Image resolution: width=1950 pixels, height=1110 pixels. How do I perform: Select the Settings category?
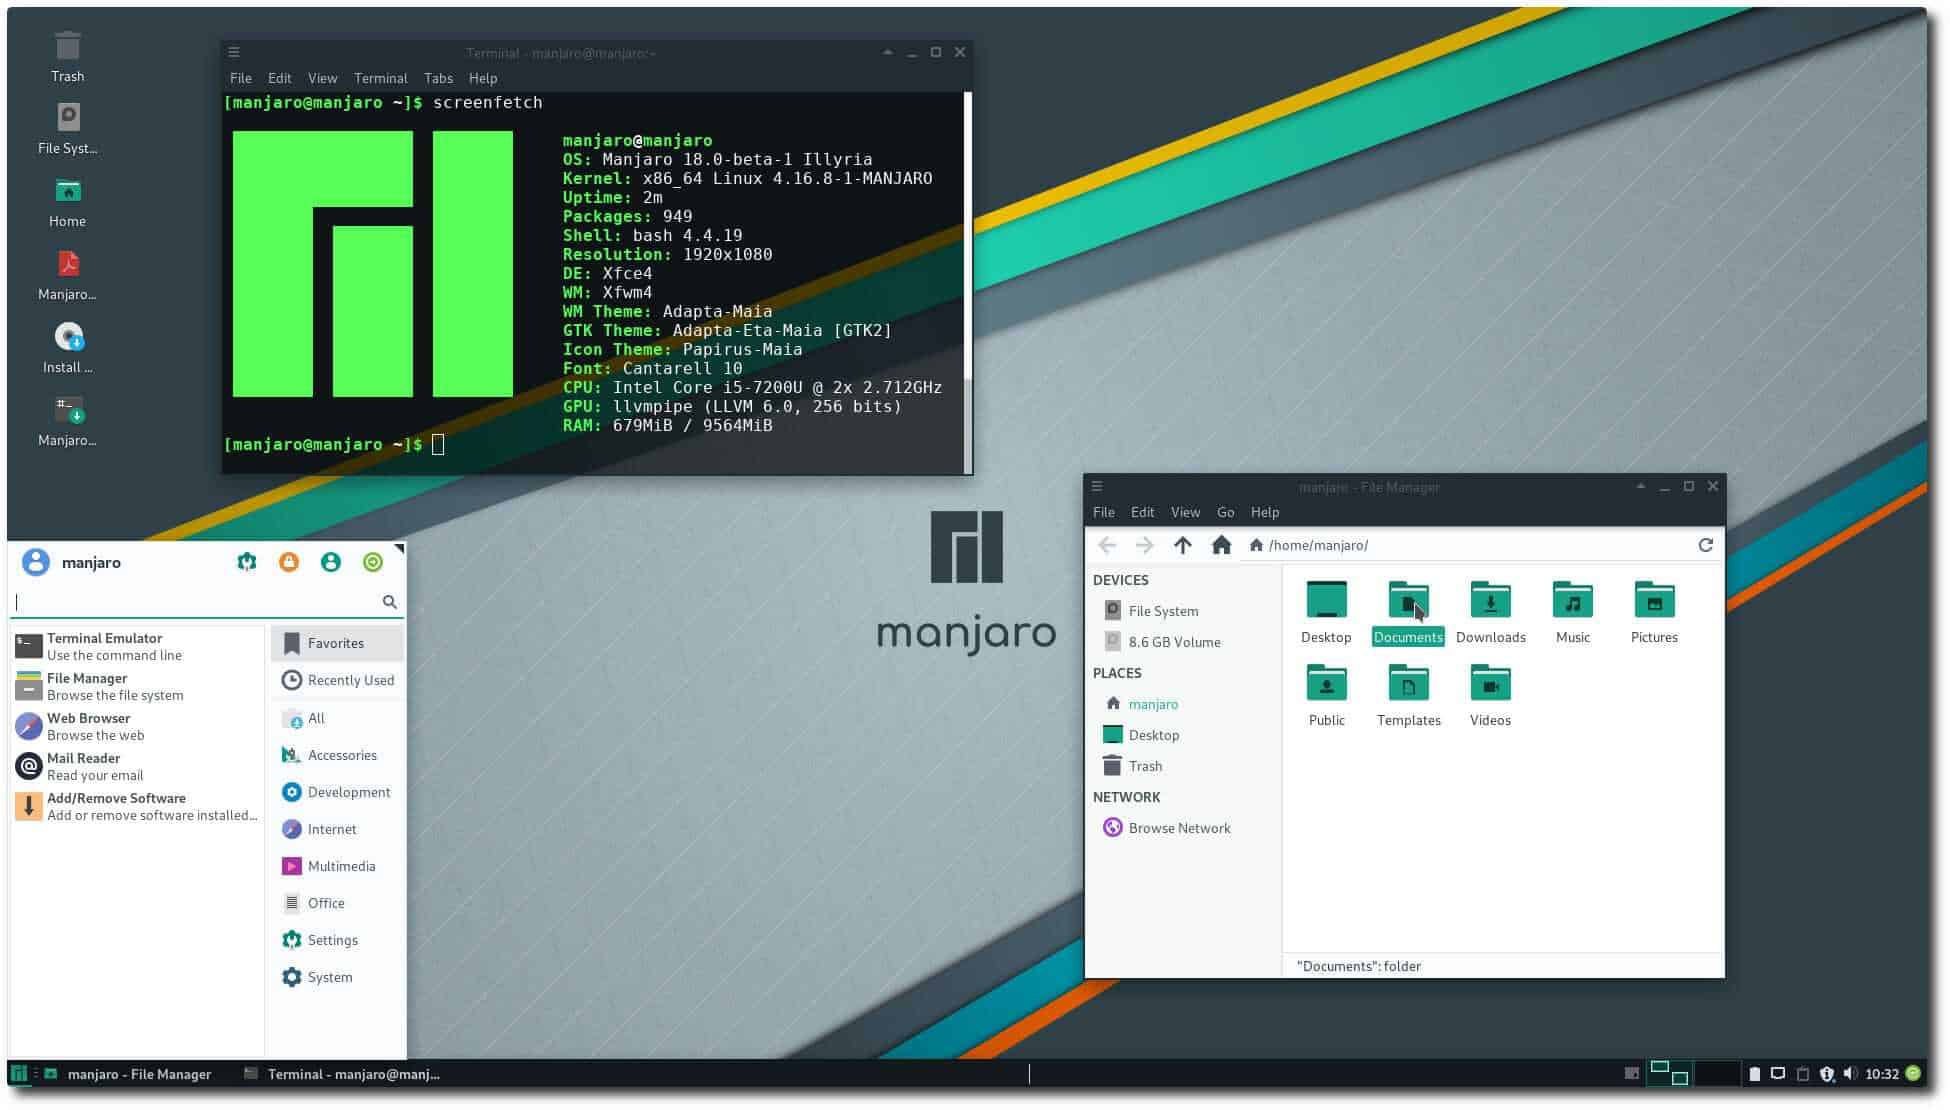[x=337, y=940]
